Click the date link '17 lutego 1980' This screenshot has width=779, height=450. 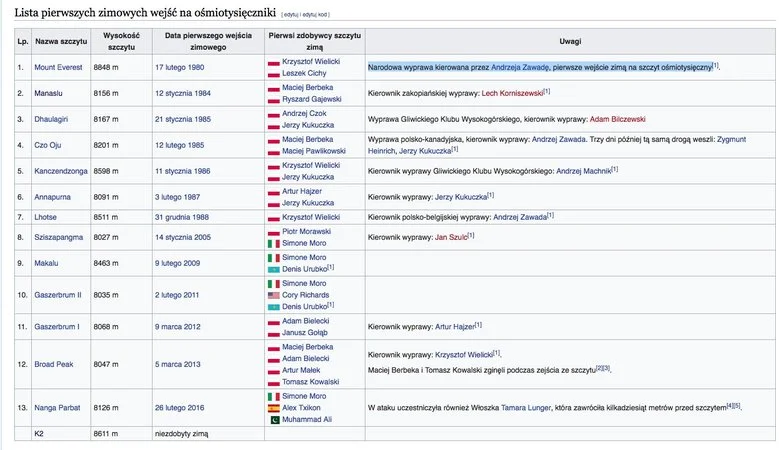(x=179, y=67)
